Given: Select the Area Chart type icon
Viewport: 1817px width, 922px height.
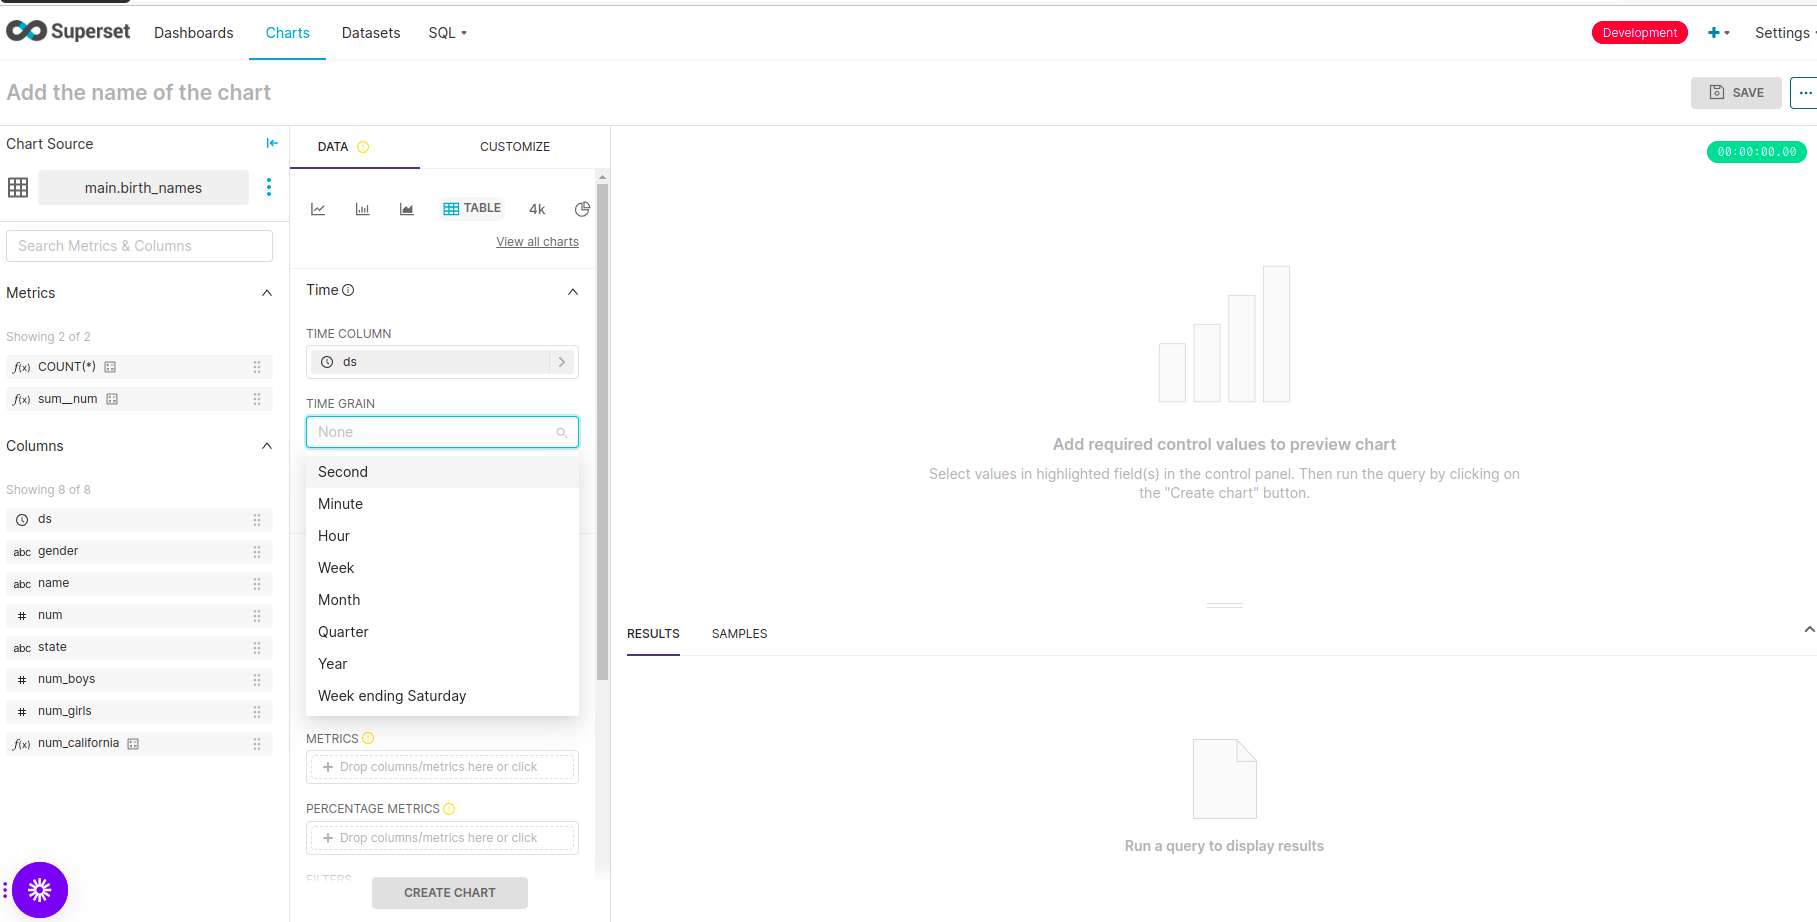Looking at the screenshot, I should point(406,208).
